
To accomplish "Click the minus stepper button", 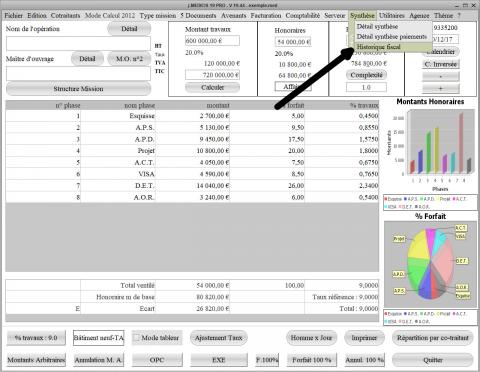I will click(441, 76).
